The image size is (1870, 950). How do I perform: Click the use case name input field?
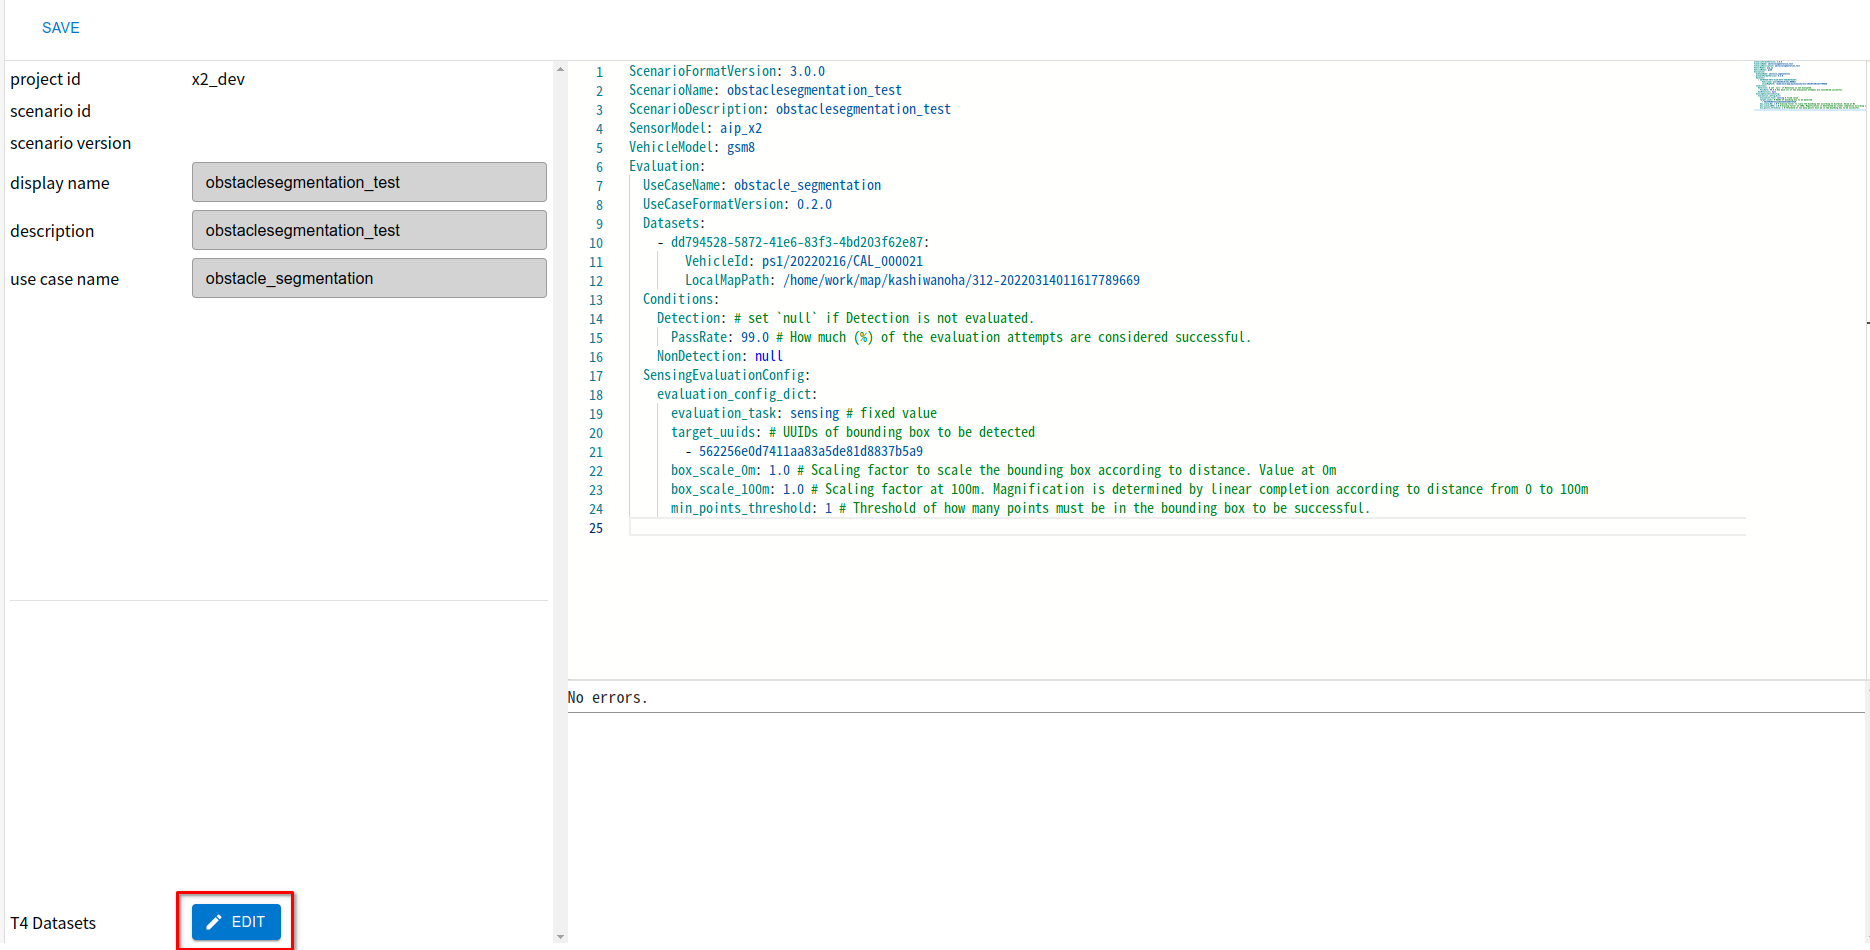point(369,278)
